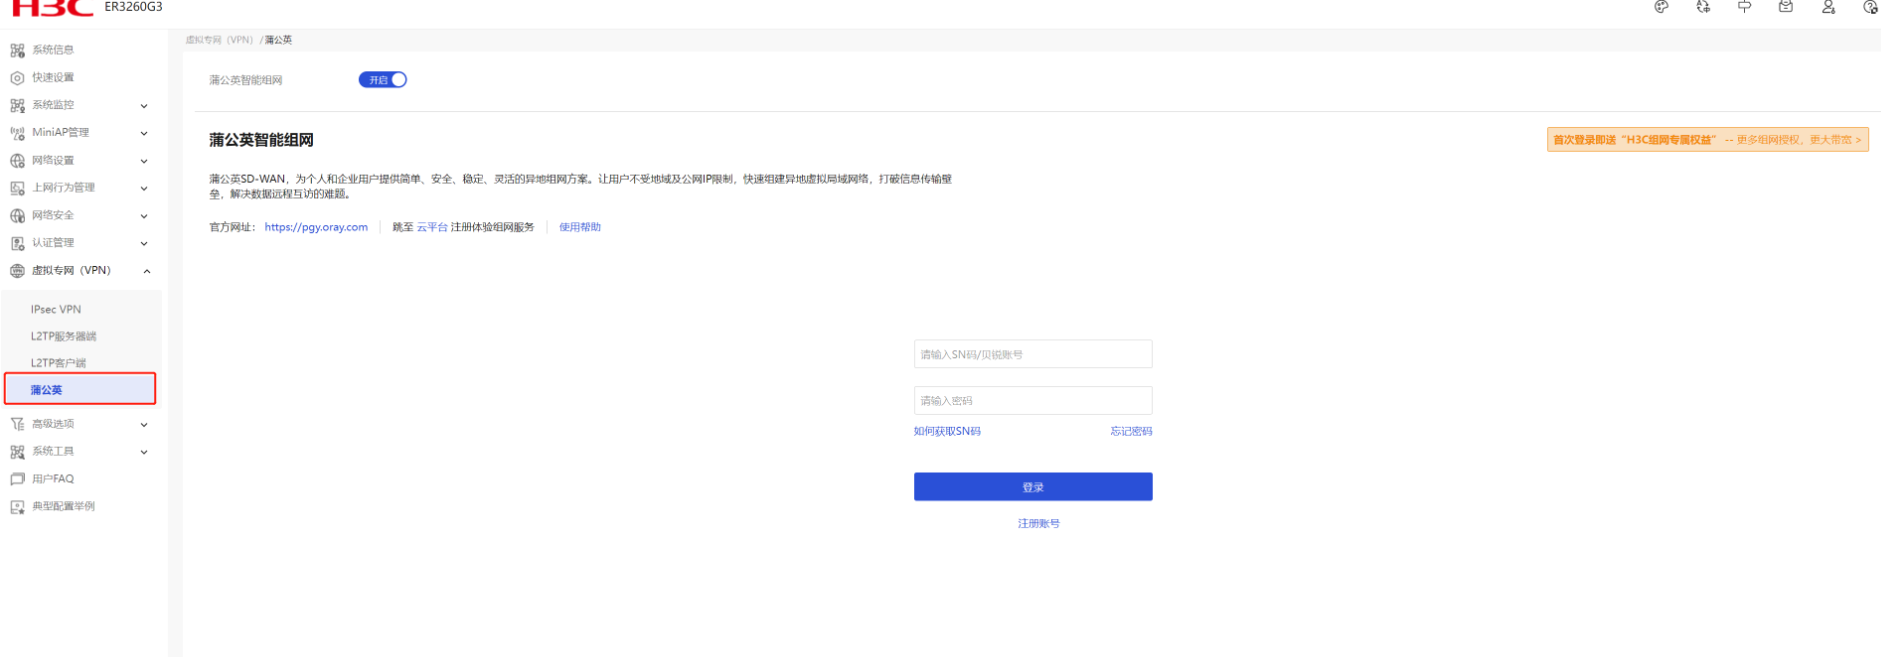
Task: Open the https://pgy.oray.com link
Action: (x=316, y=228)
